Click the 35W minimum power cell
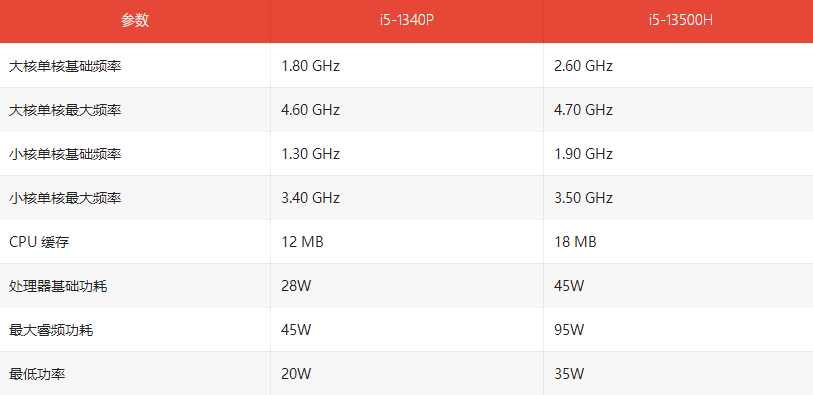Image resolution: width=813 pixels, height=395 pixels. point(569,374)
